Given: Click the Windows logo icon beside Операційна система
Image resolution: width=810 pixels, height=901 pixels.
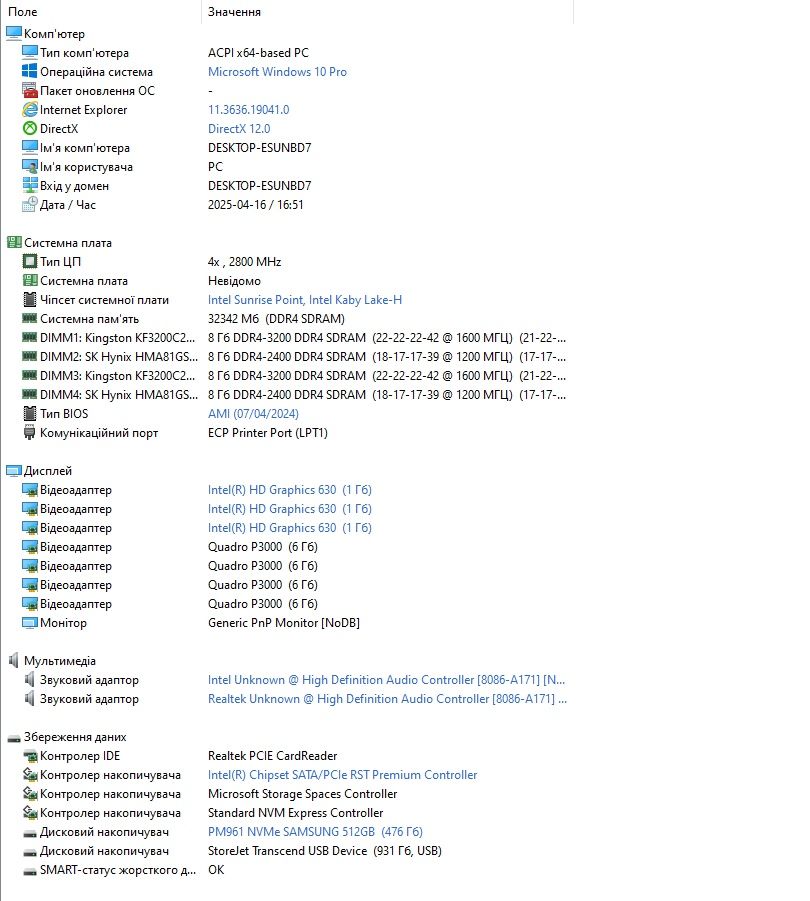Looking at the screenshot, I should [x=29, y=71].
